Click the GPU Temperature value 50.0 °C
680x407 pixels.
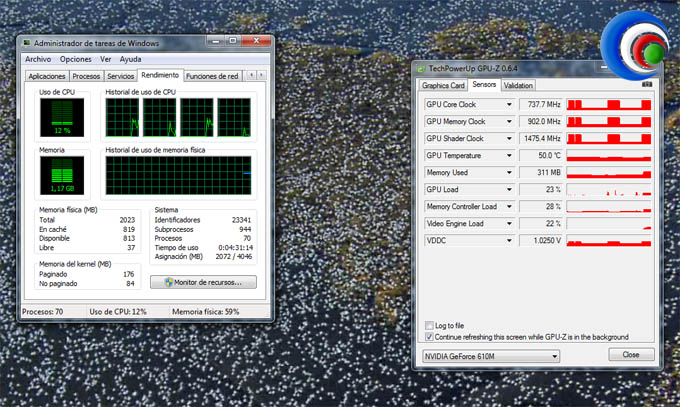541,155
